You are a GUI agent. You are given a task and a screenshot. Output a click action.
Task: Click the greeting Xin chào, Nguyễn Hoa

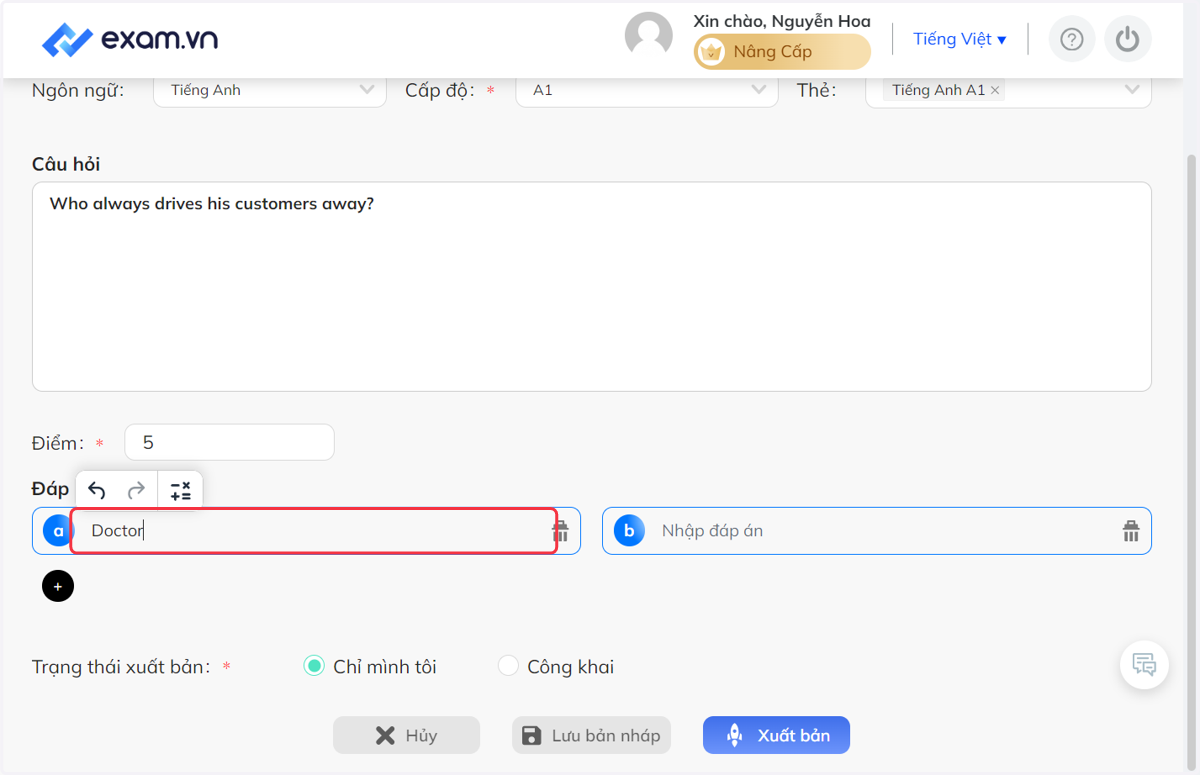782,21
